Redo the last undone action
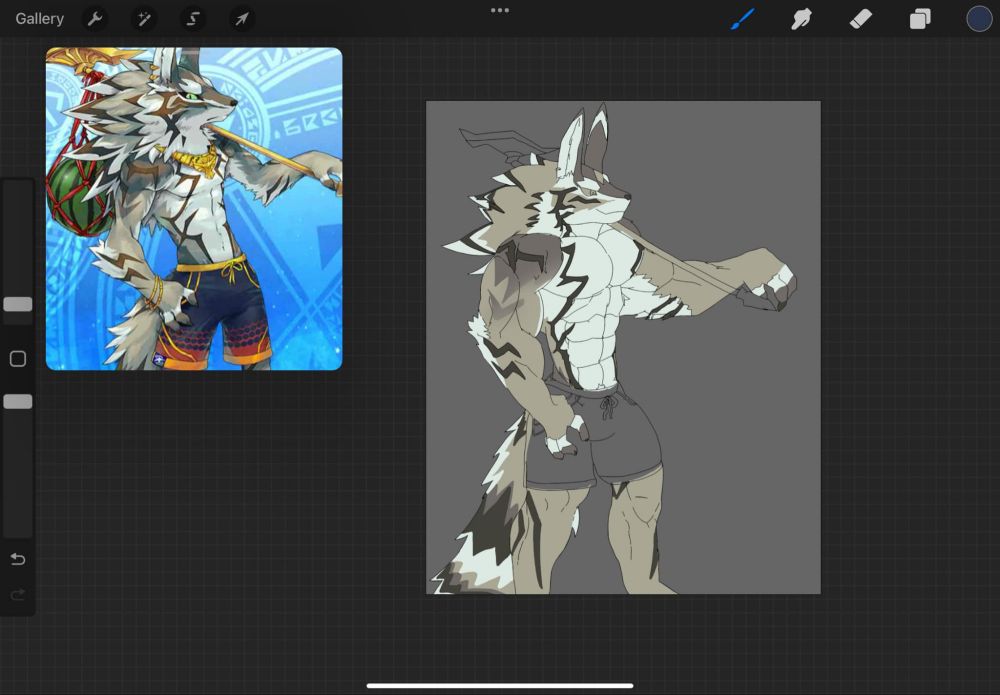Viewport: 1000px width, 695px height. pyautogui.click(x=18, y=595)
